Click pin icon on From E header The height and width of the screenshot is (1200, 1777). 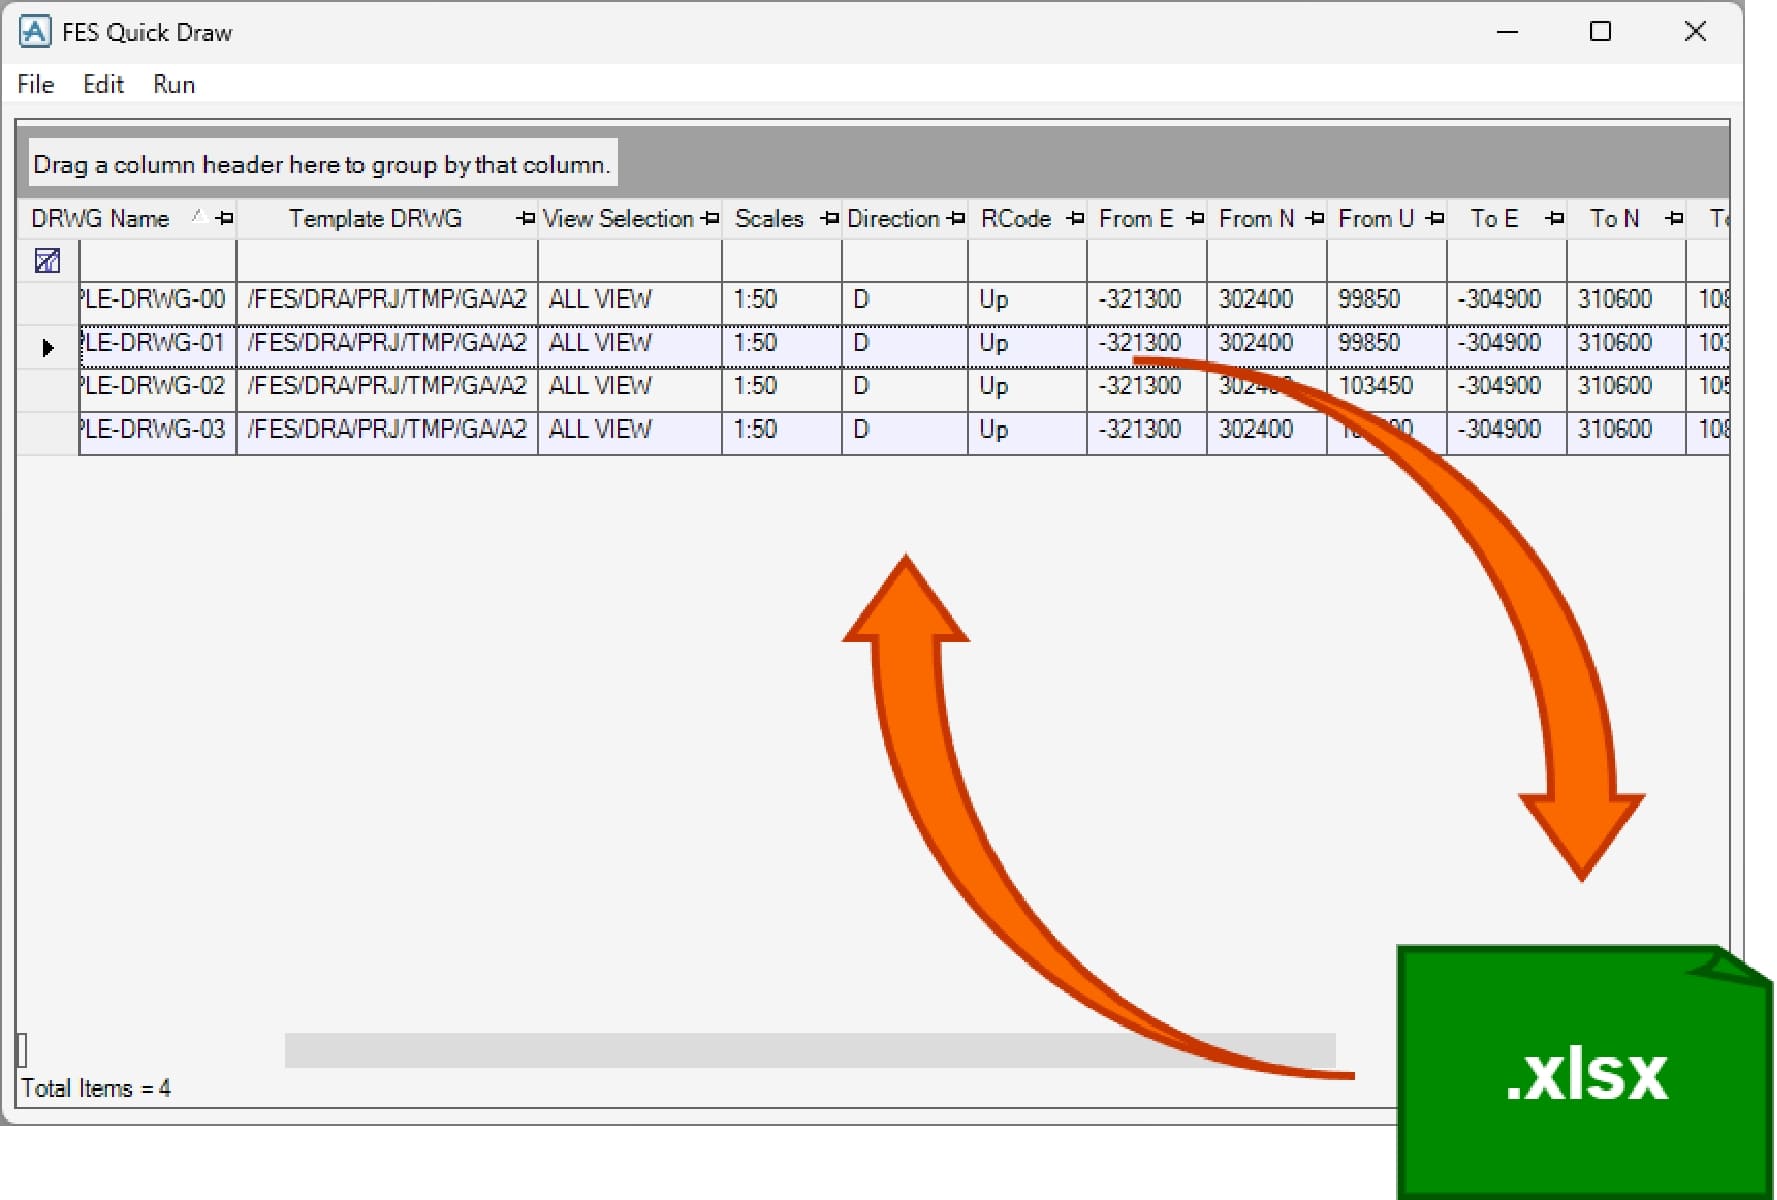click(1195, 219)
